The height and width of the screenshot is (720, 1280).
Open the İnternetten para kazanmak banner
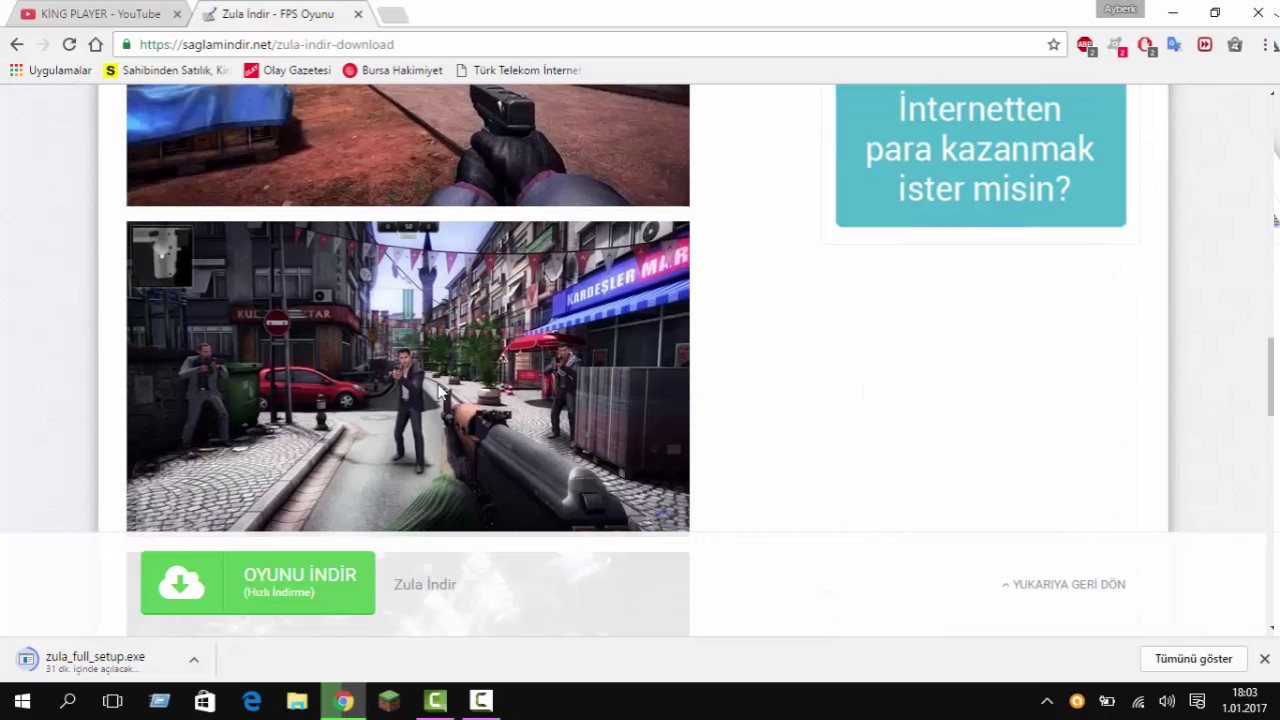(981, 155)
